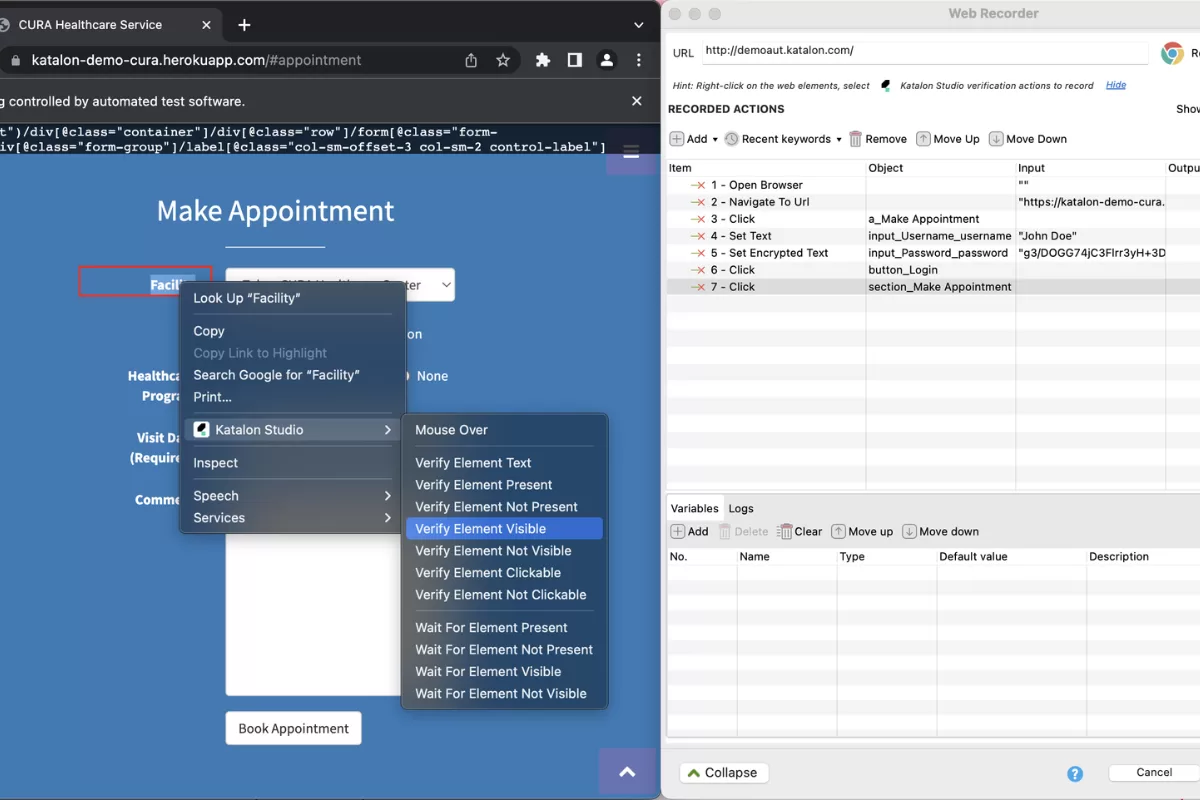1200x800 pixels.
Task: Click the Chrome browser icon beside the URL field
Action: point(1171,52)
